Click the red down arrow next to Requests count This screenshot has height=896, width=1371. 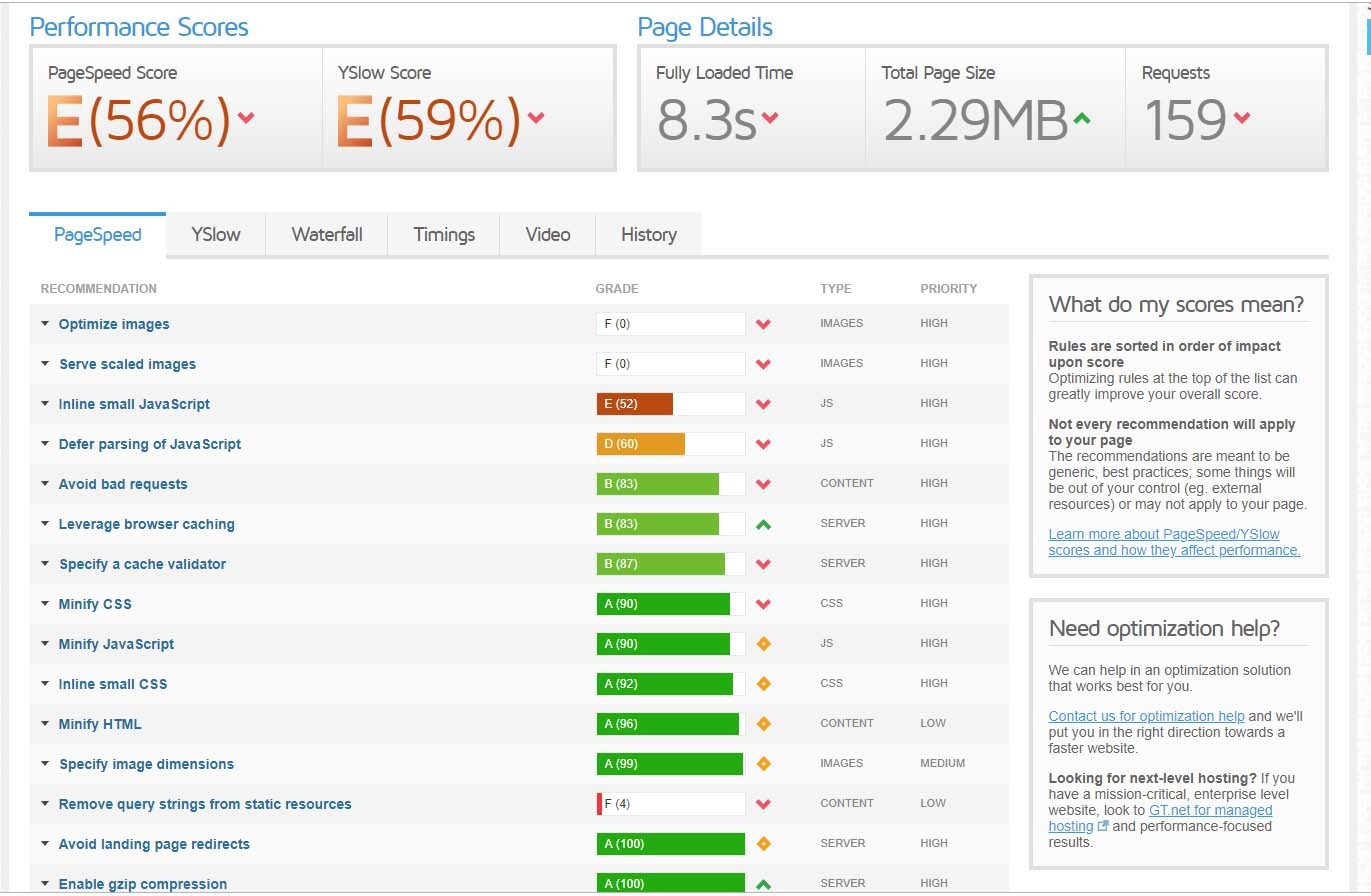pos(1241,118)
